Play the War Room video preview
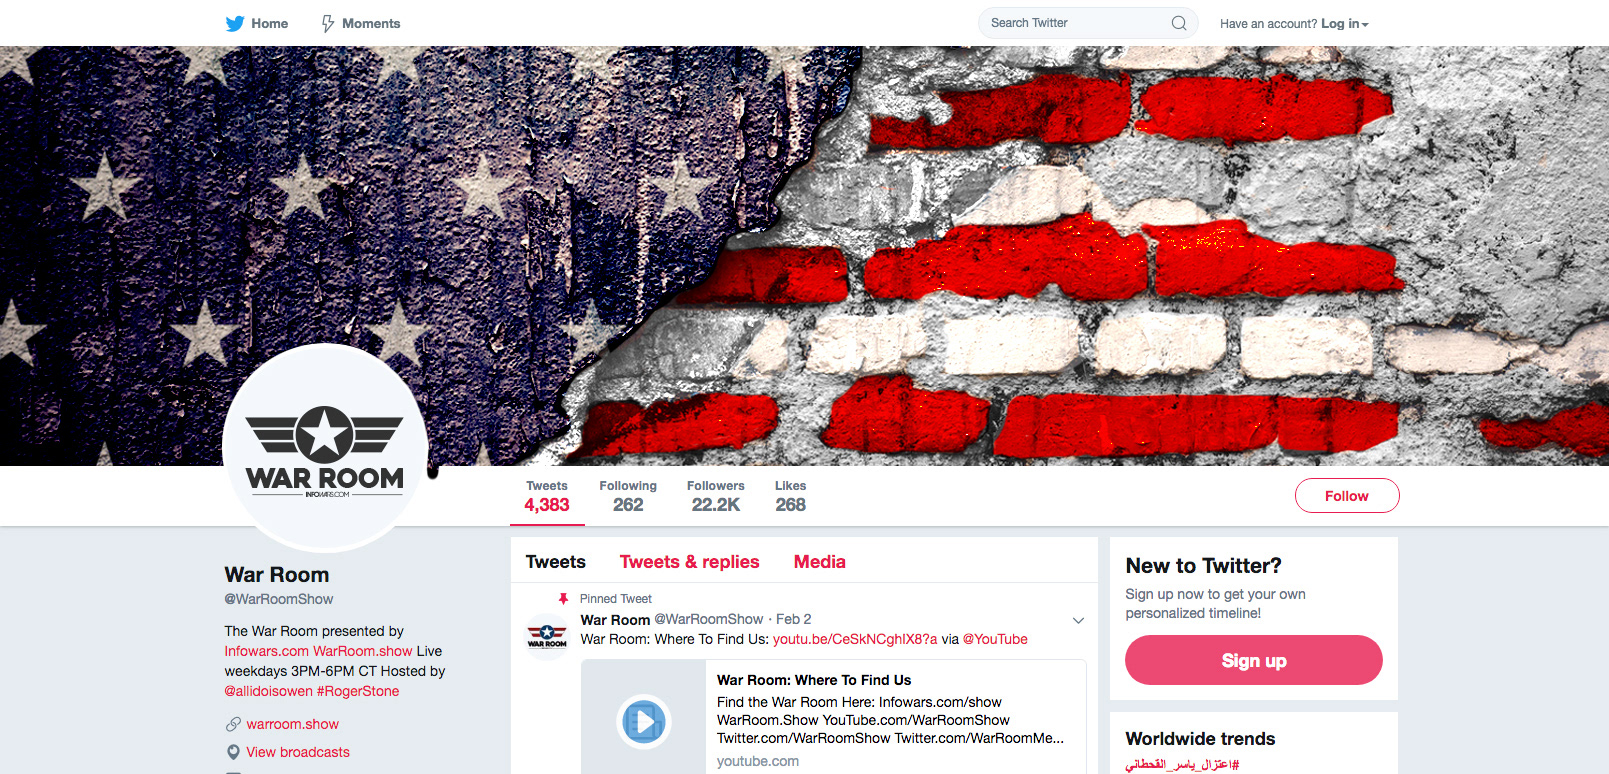 click(644, 721)
